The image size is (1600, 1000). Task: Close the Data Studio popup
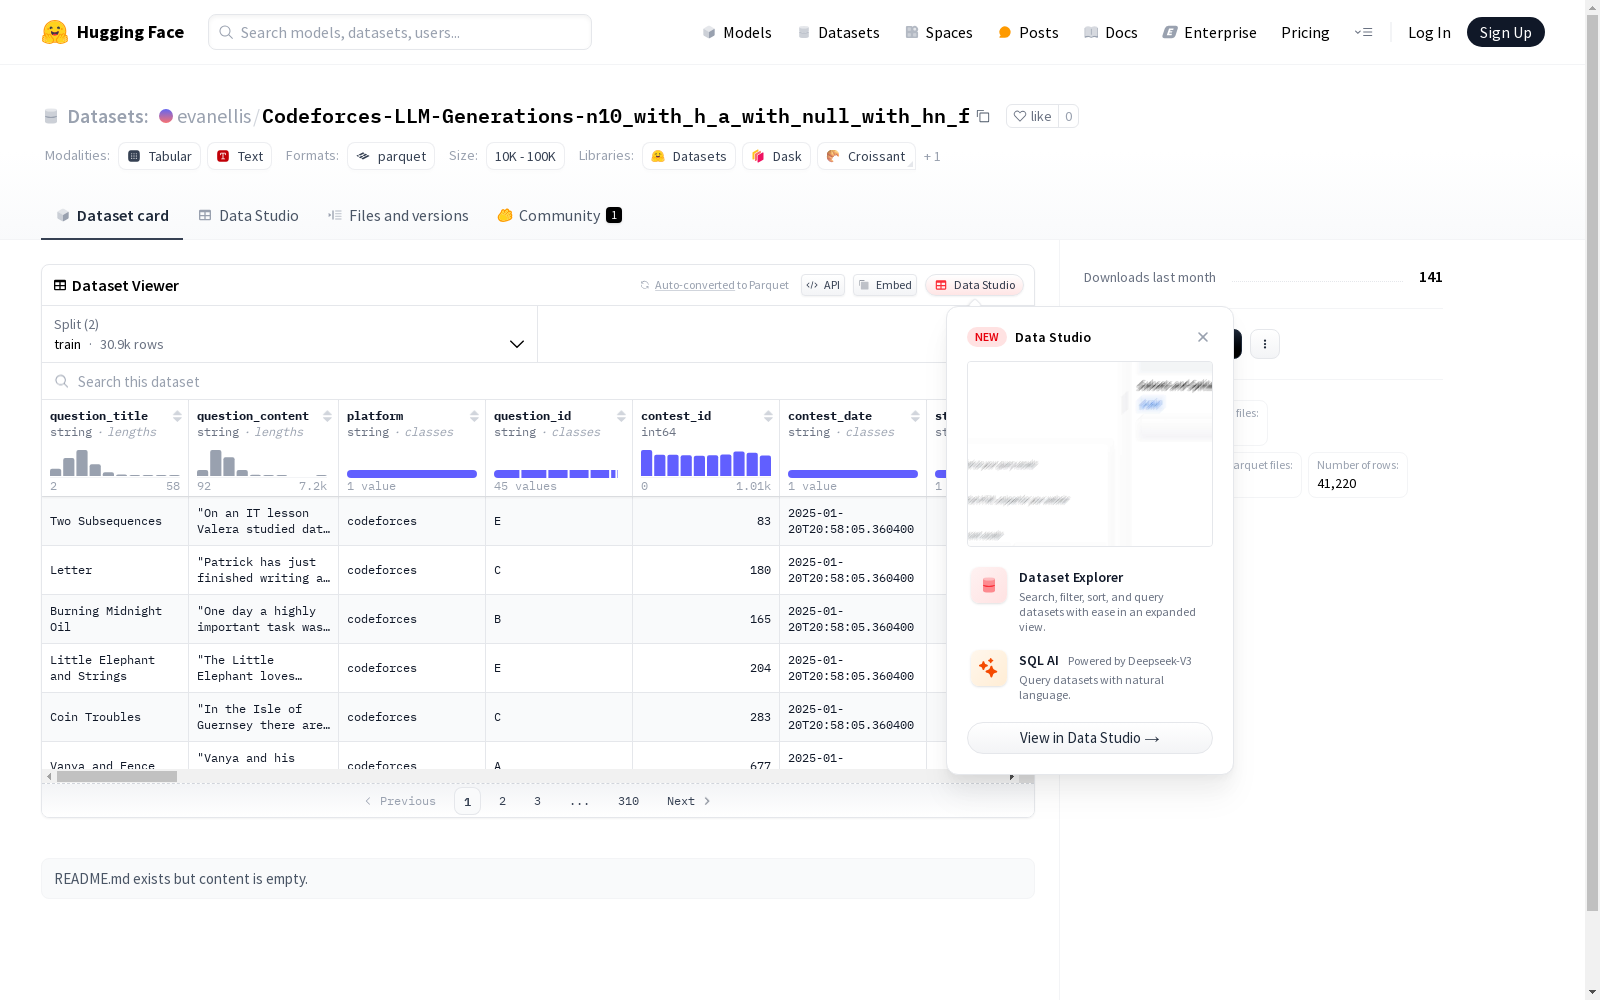(x=1203, y=337)
